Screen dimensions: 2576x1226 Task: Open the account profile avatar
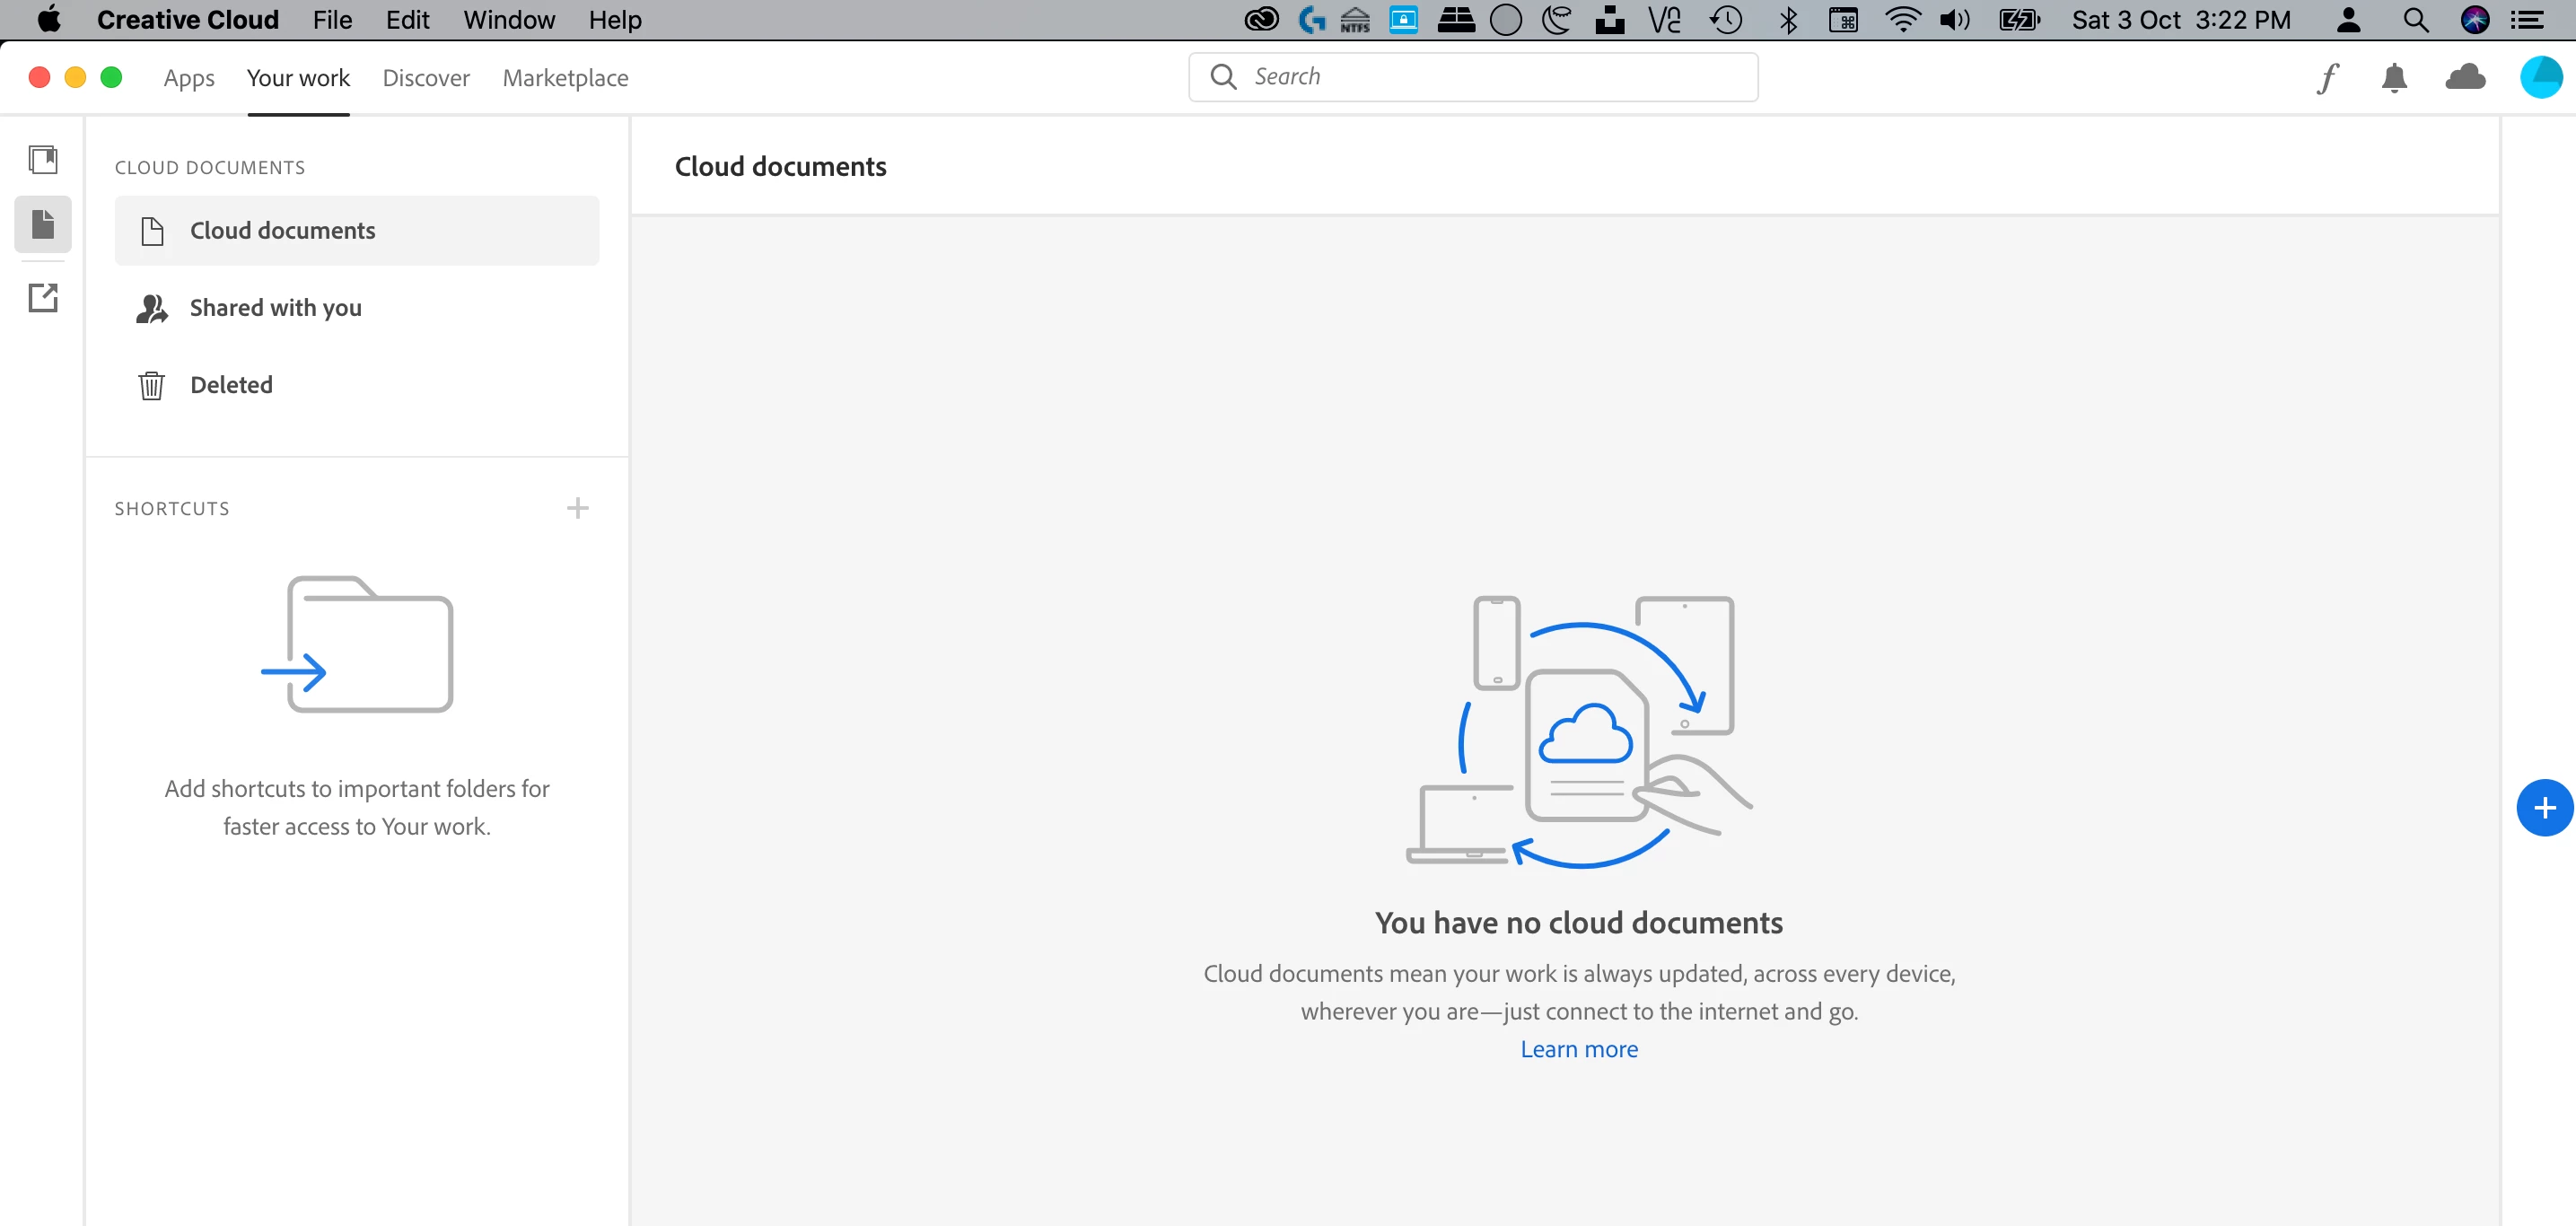[x=2540, y=78]
